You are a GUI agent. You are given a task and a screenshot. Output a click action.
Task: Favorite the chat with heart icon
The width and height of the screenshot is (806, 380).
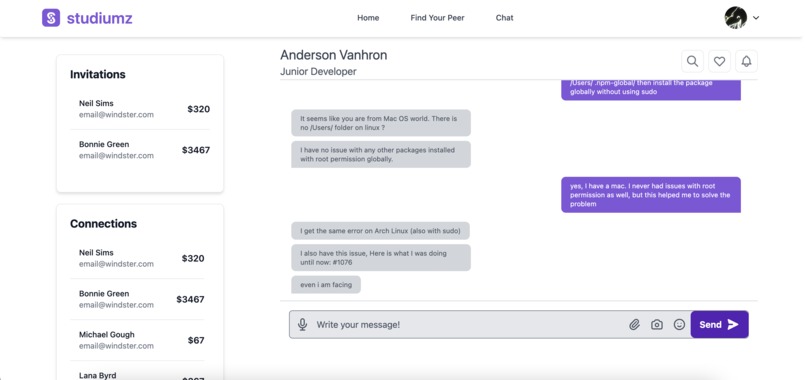pos(719,61)
